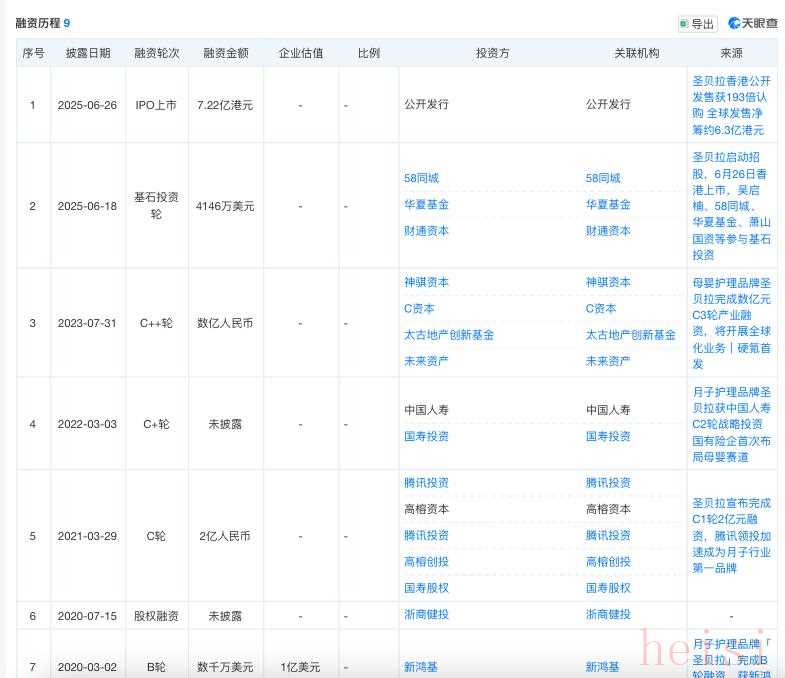Select 高榕资本 in 关联机构 column
785x678 pixels.
[x=608, y=510]
